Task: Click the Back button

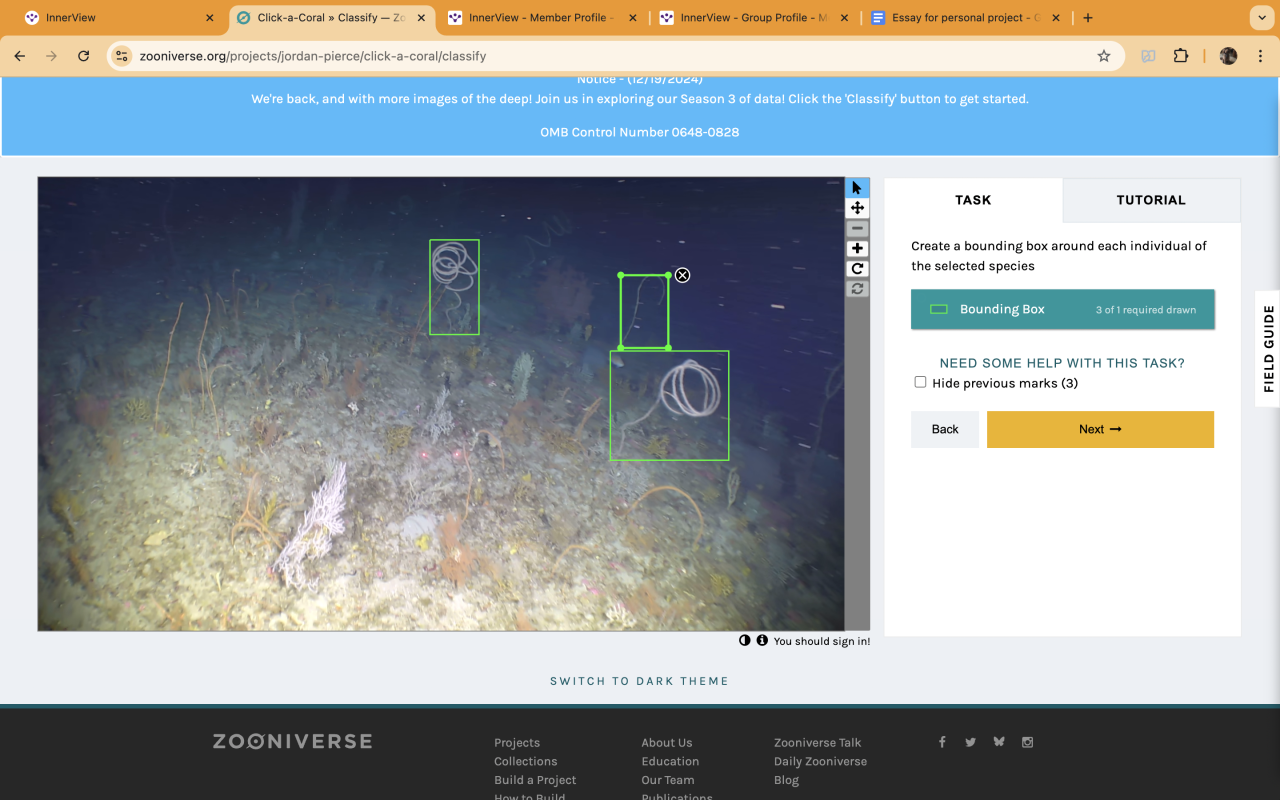Action: pyautogui.click(x=945, y=429)
